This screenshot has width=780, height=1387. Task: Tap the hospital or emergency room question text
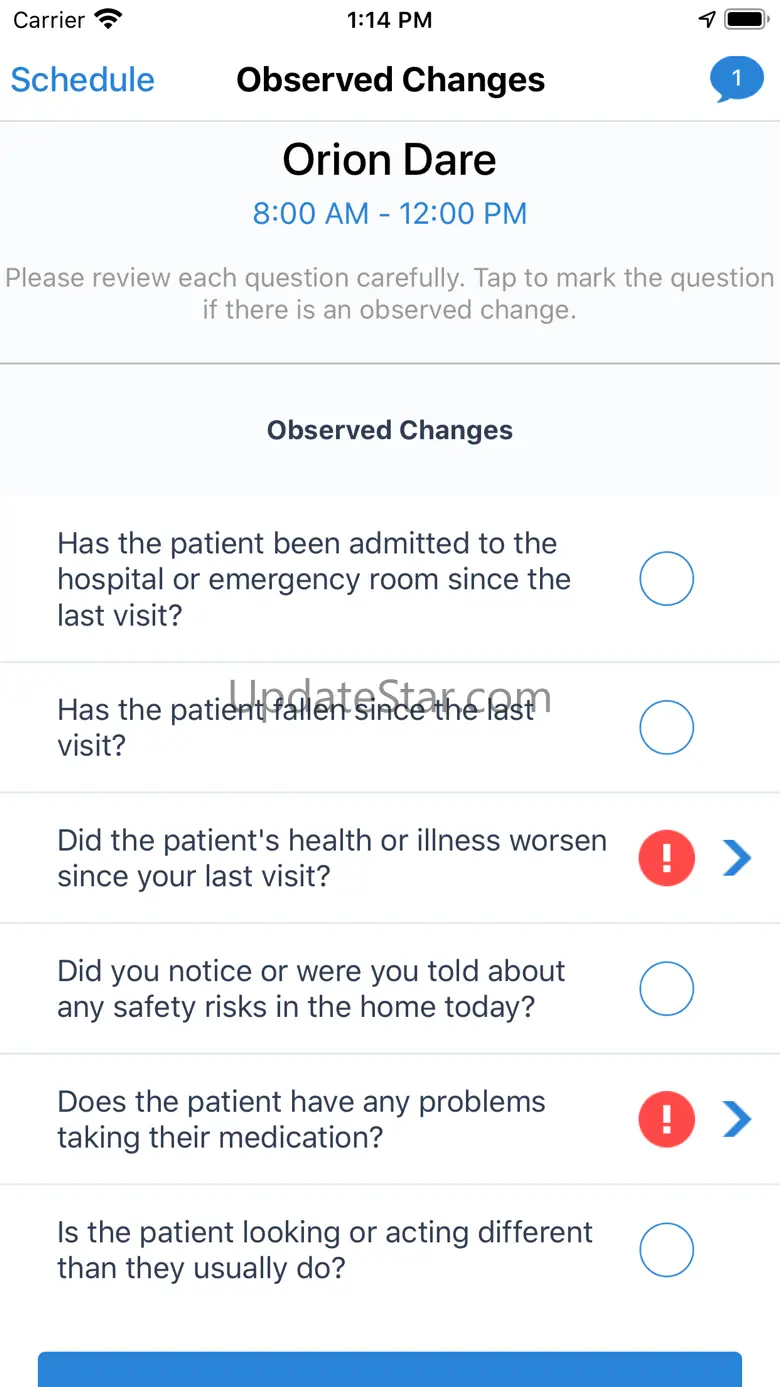313,579
